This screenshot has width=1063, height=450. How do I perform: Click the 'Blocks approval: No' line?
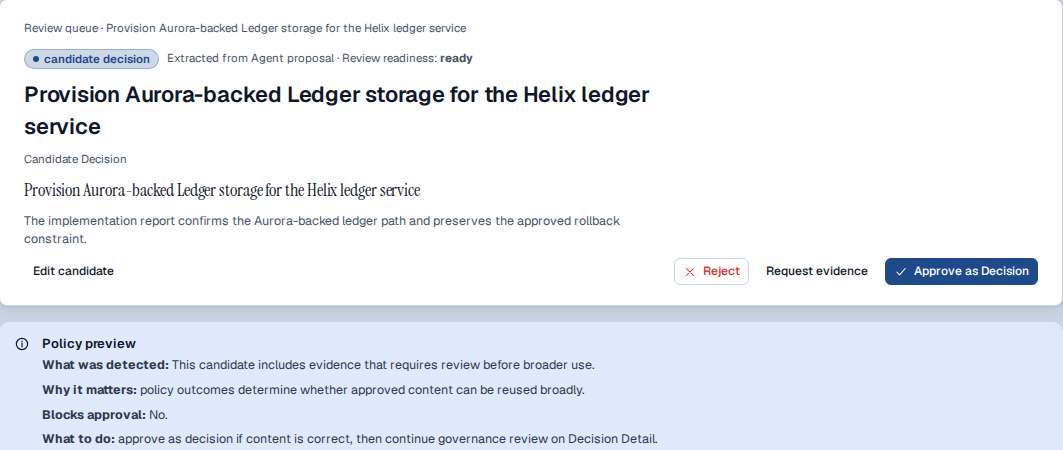[x=105, y=415]
